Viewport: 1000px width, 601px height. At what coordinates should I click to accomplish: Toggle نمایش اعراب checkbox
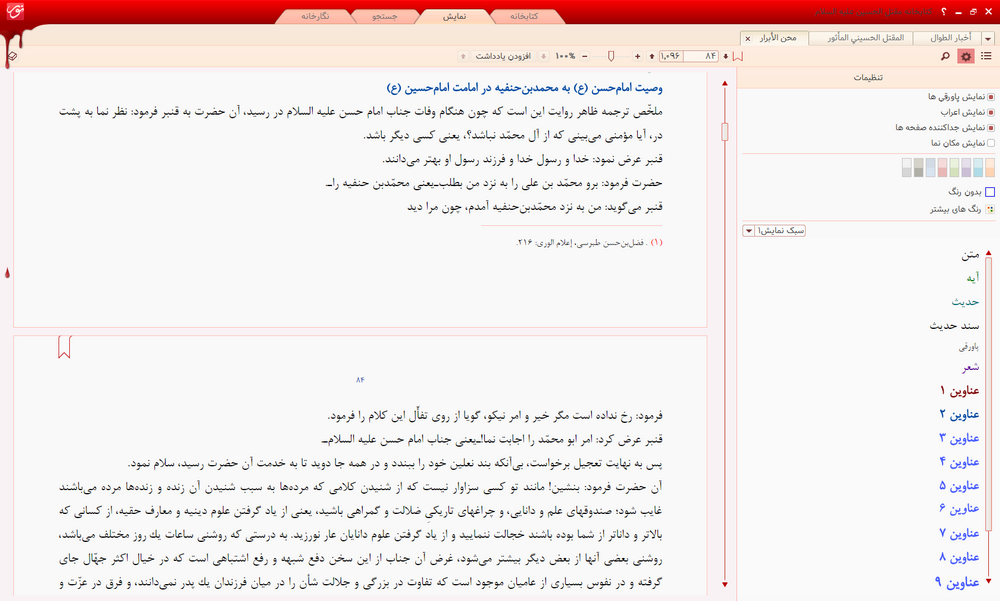pos(990,112)
